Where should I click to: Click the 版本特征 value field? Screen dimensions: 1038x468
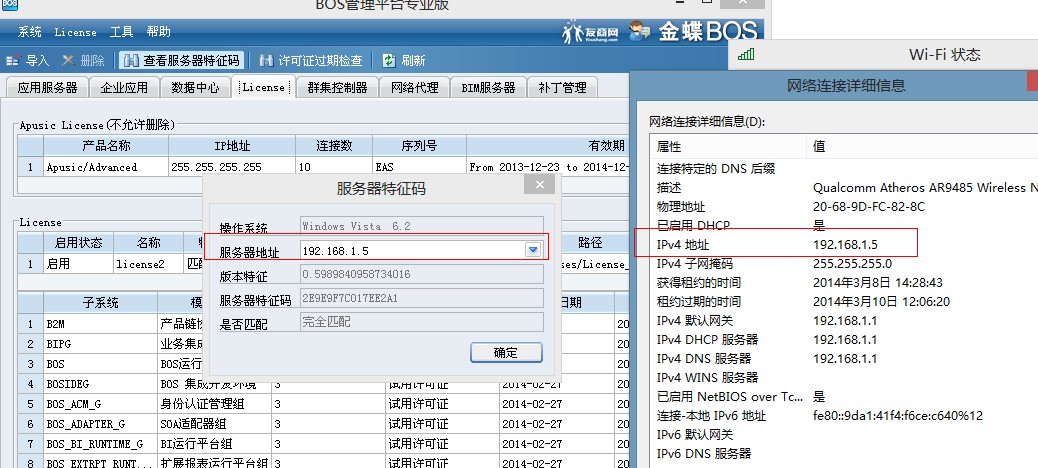coord(422,273)
